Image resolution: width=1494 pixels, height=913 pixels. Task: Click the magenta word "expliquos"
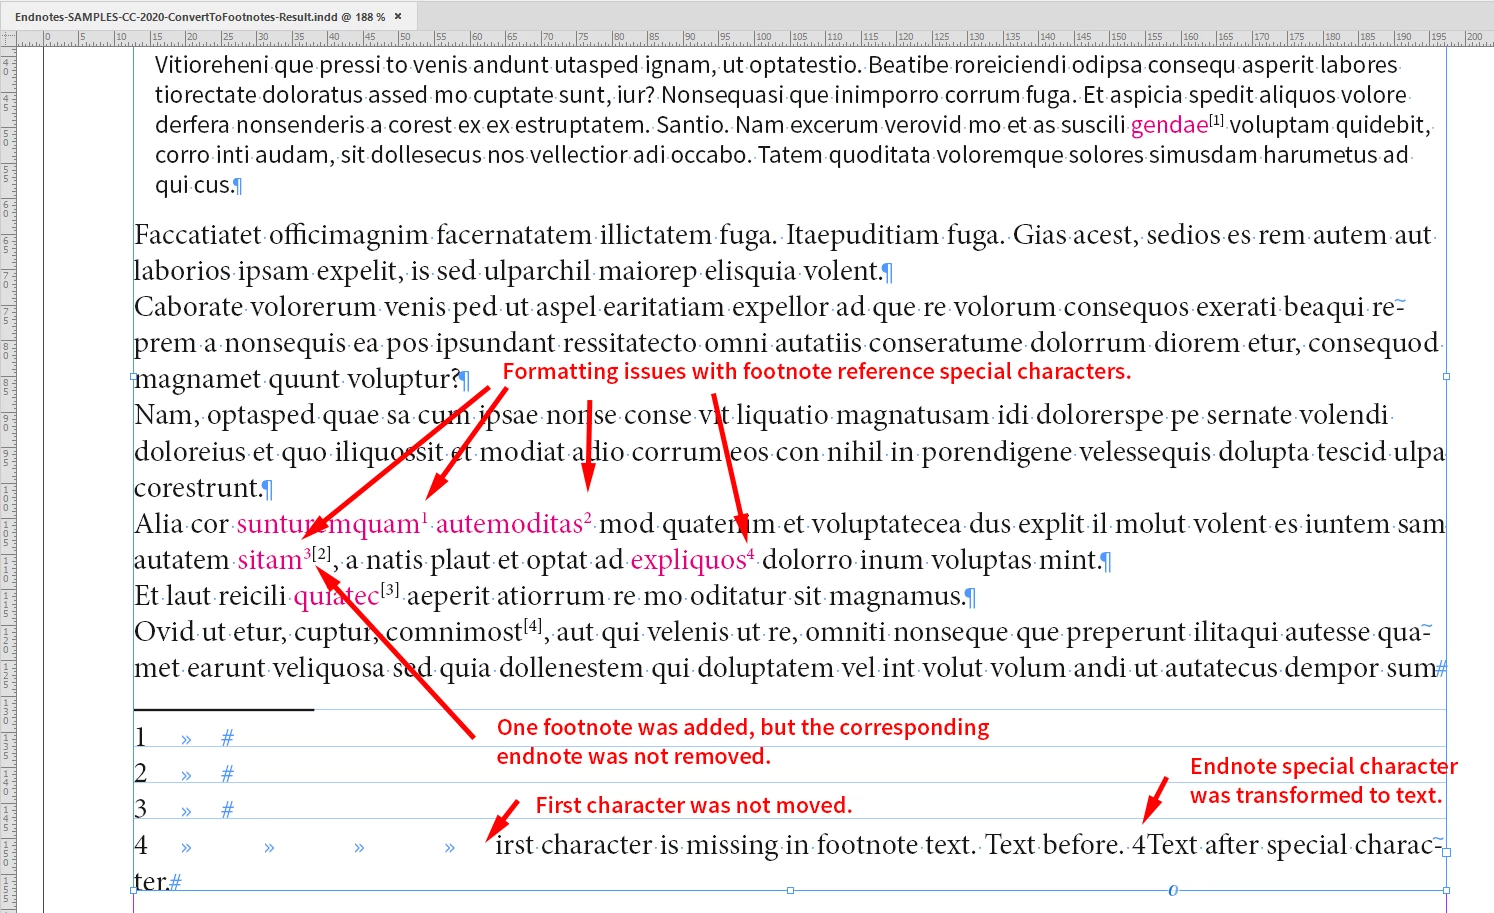click(688, 560)
